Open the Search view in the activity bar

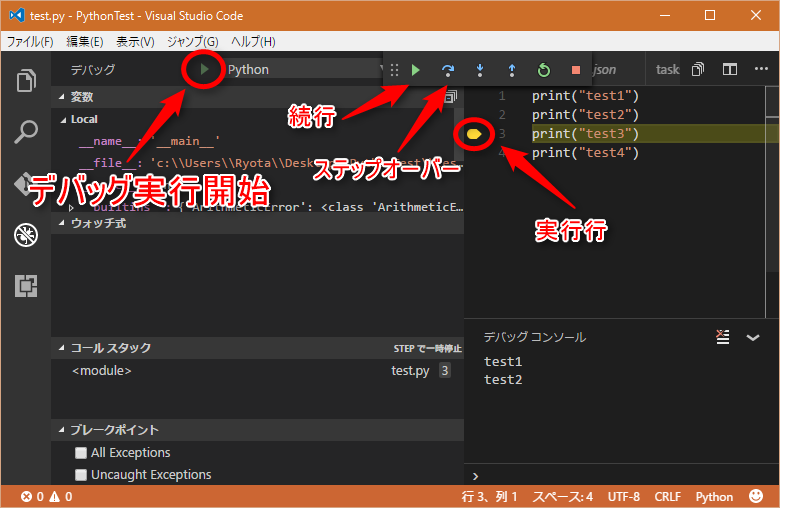[26, 132]
